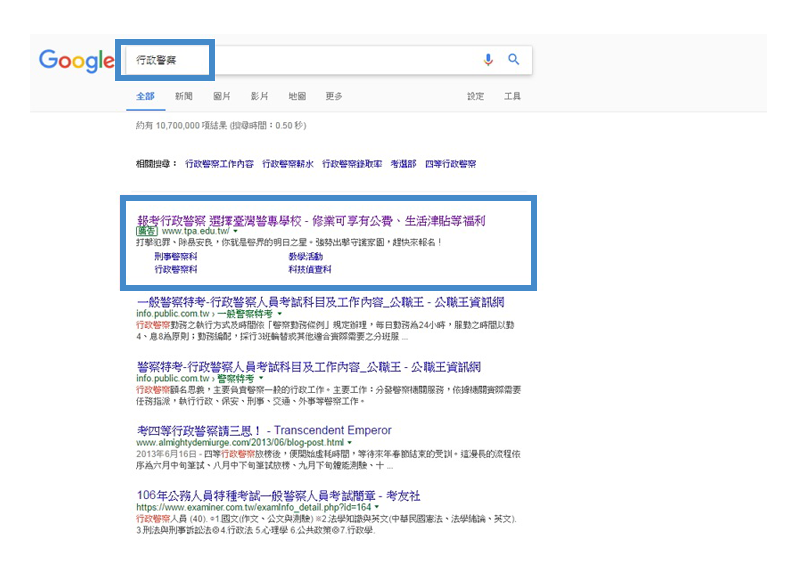Viewport: 800px width, 582px height.
Task: Open result 106年公務人員特種考試一般警察人員考試簡章
Action: click(279, 495)
